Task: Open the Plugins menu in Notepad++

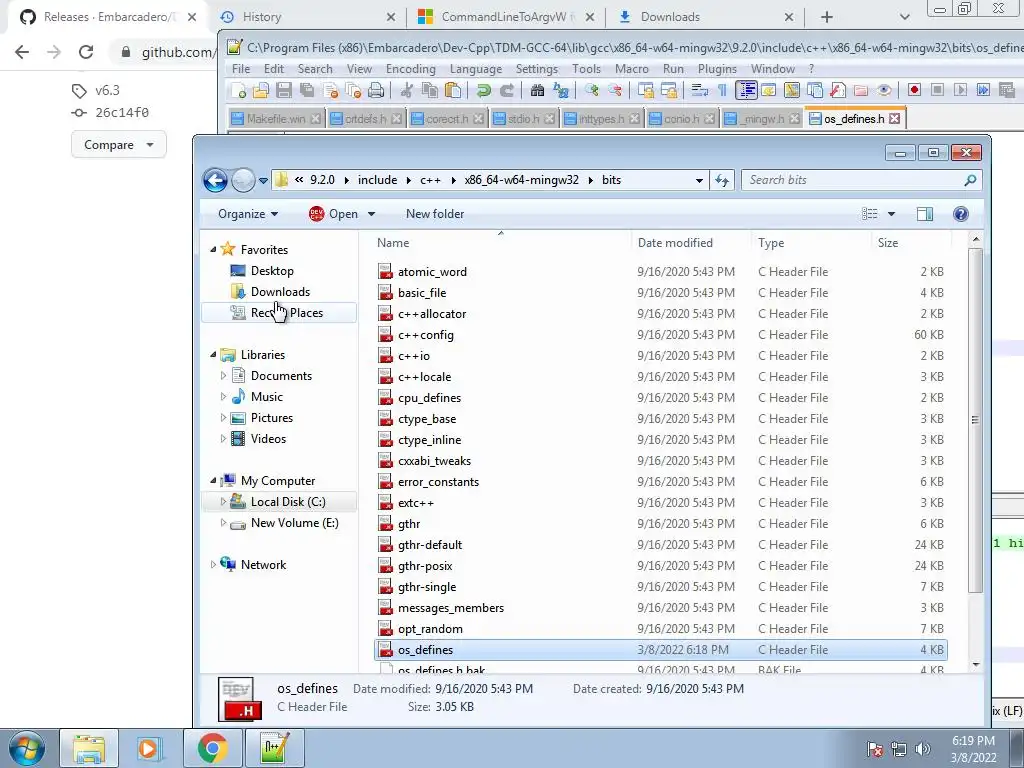Action: [x=716, y=69]
